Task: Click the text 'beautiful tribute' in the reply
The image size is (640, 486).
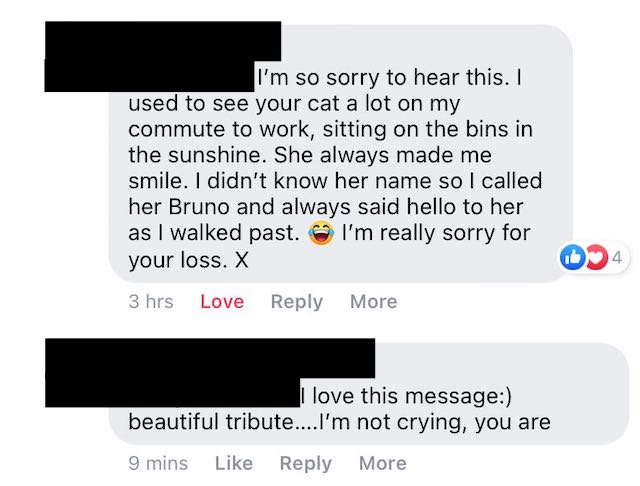Action: click(x=211, y=422)
